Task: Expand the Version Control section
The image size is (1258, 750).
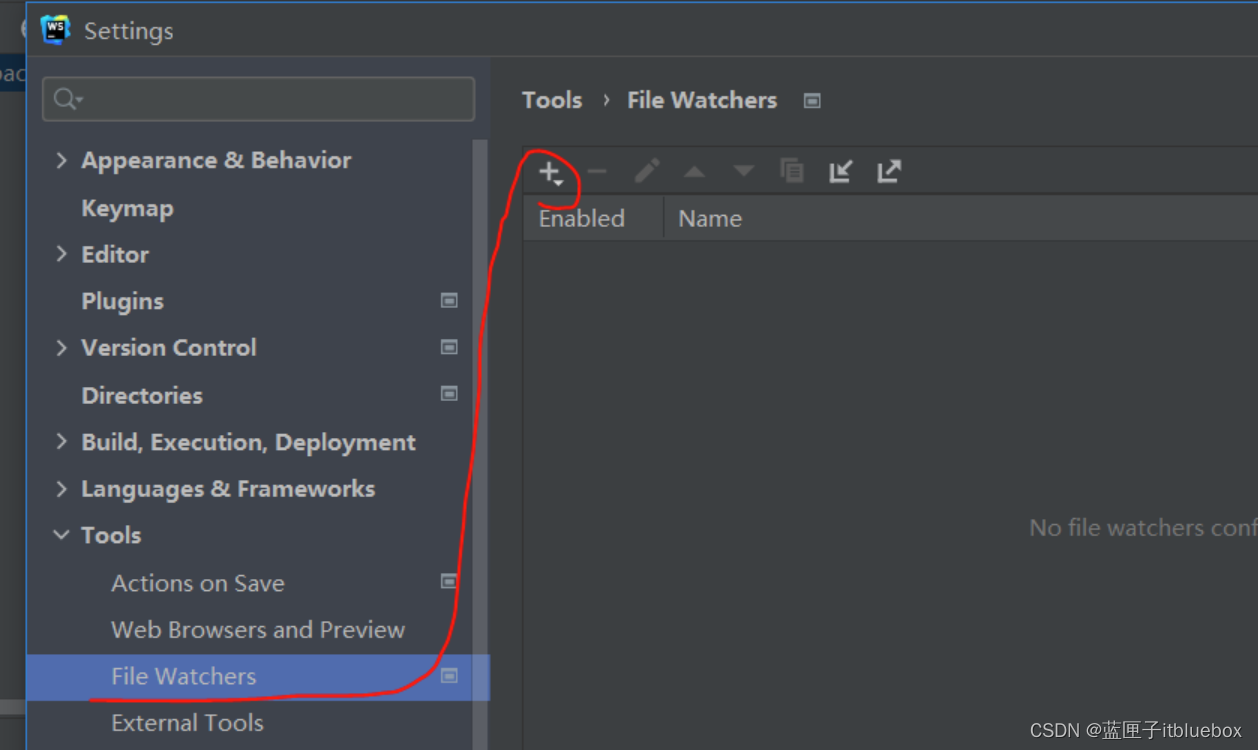Action: coord(62,347)
